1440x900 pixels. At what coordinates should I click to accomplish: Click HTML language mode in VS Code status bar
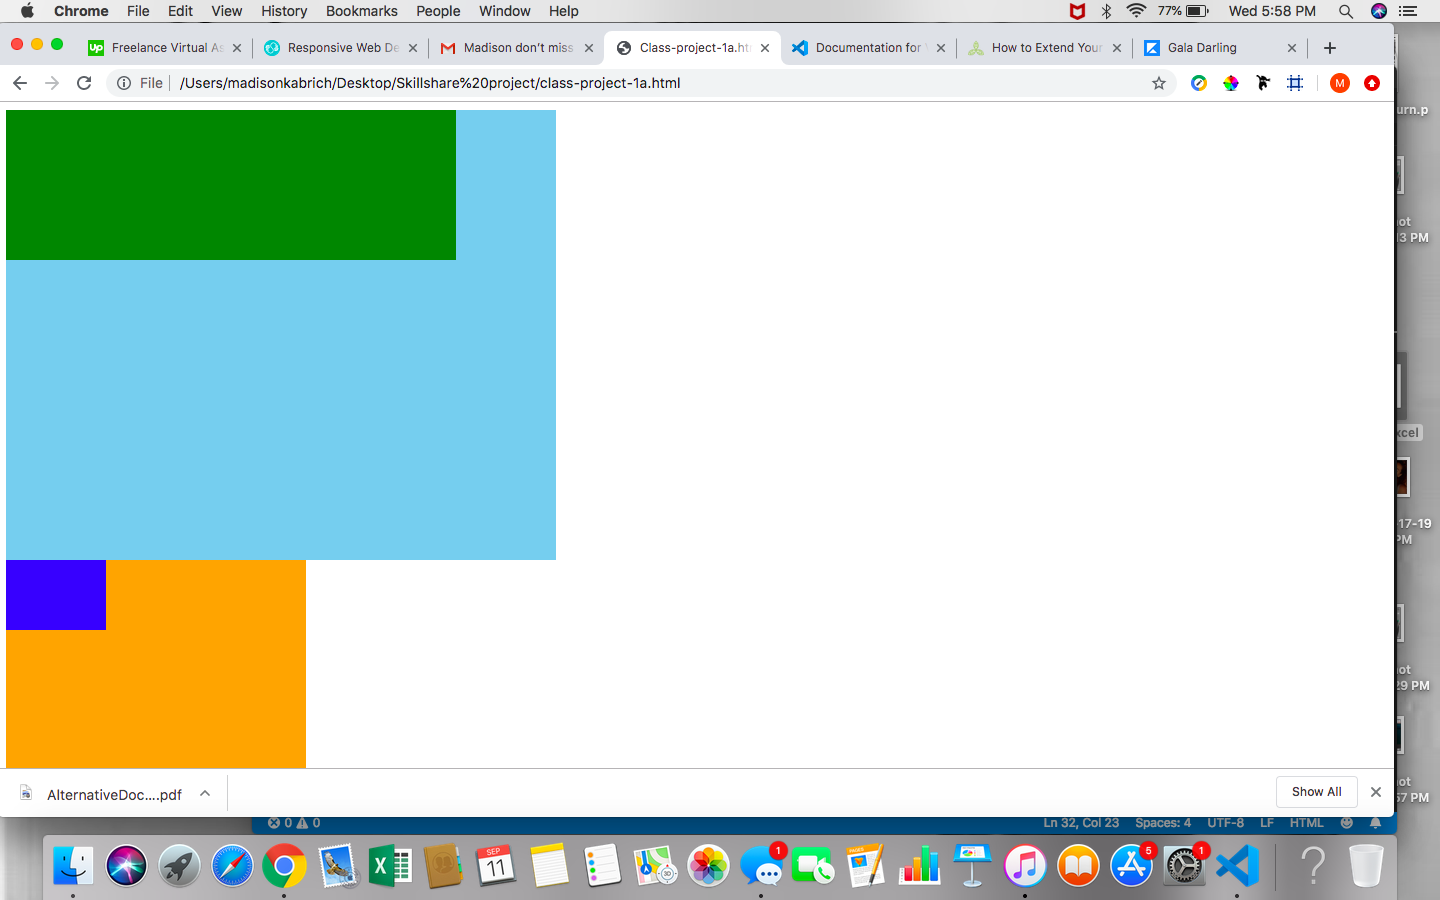[1306, 823]
